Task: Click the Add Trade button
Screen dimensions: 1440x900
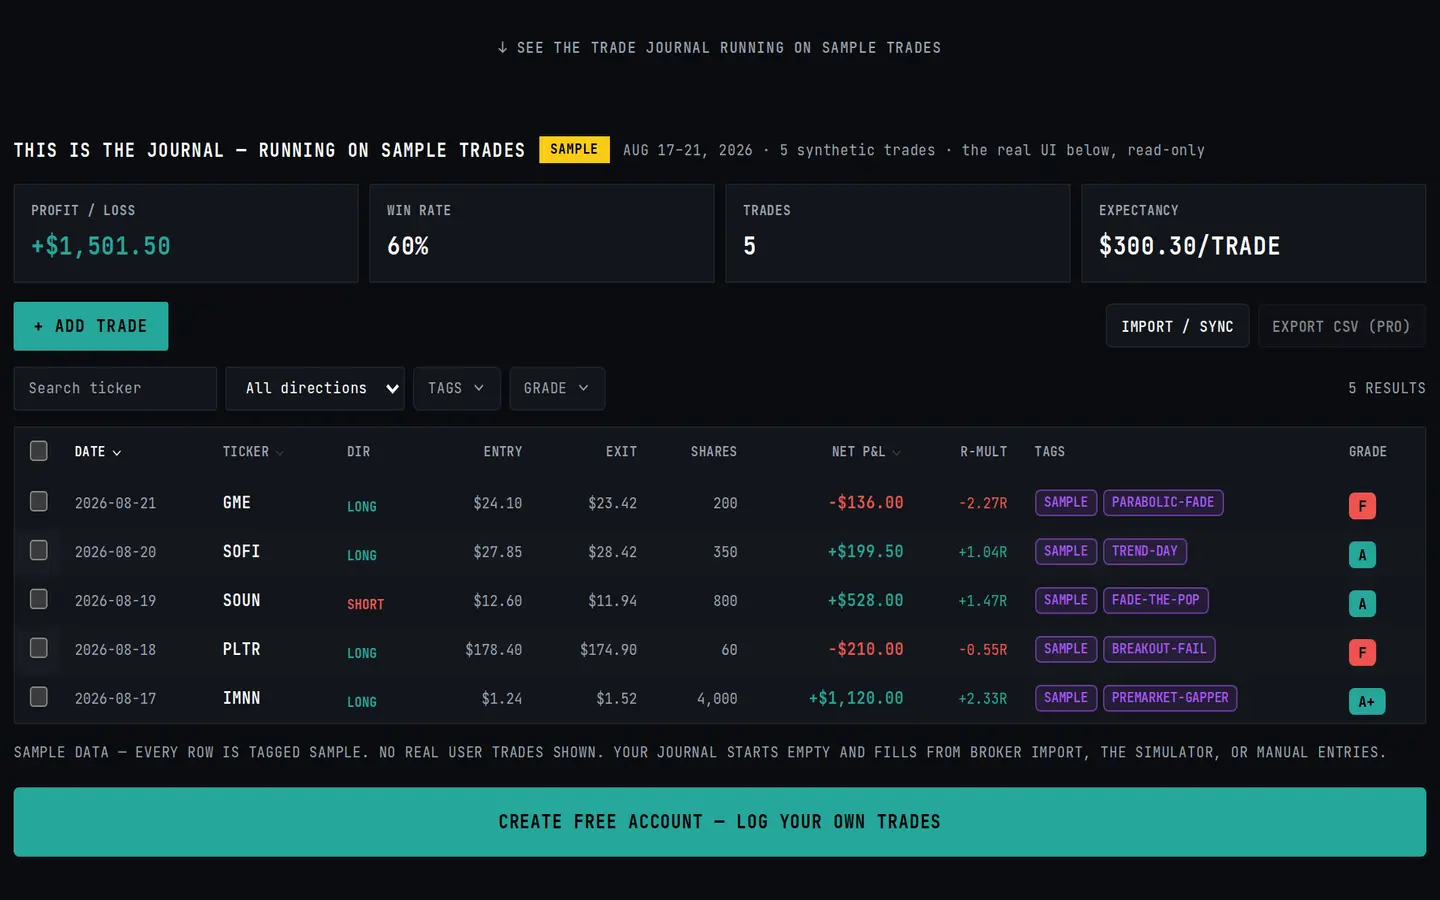Action: (91, 326)
